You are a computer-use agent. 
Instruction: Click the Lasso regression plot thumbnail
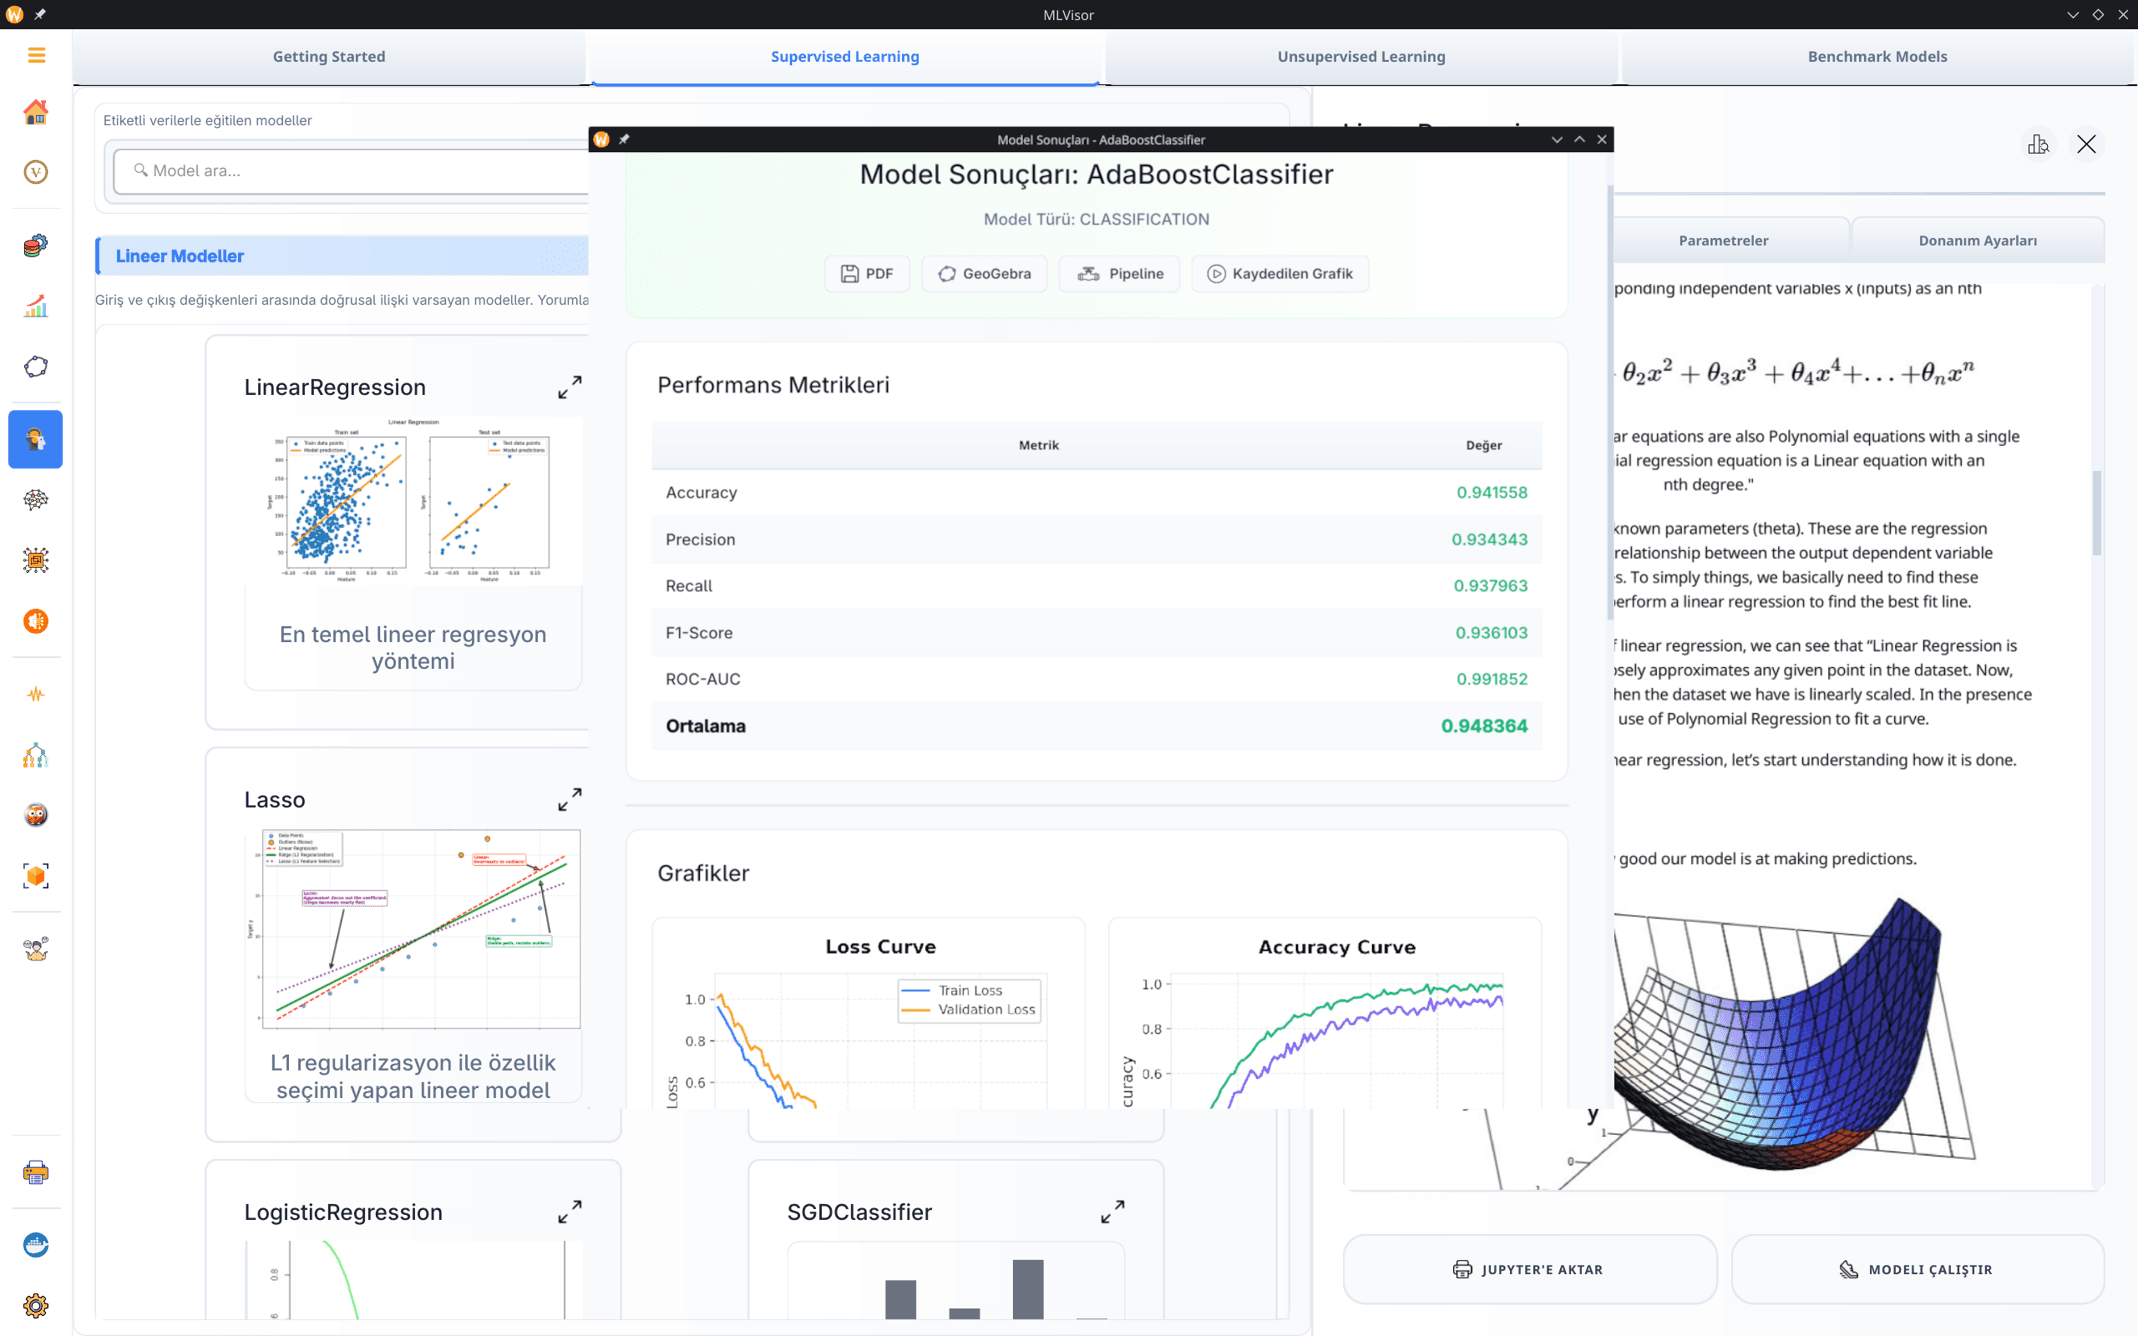point(413,928)
